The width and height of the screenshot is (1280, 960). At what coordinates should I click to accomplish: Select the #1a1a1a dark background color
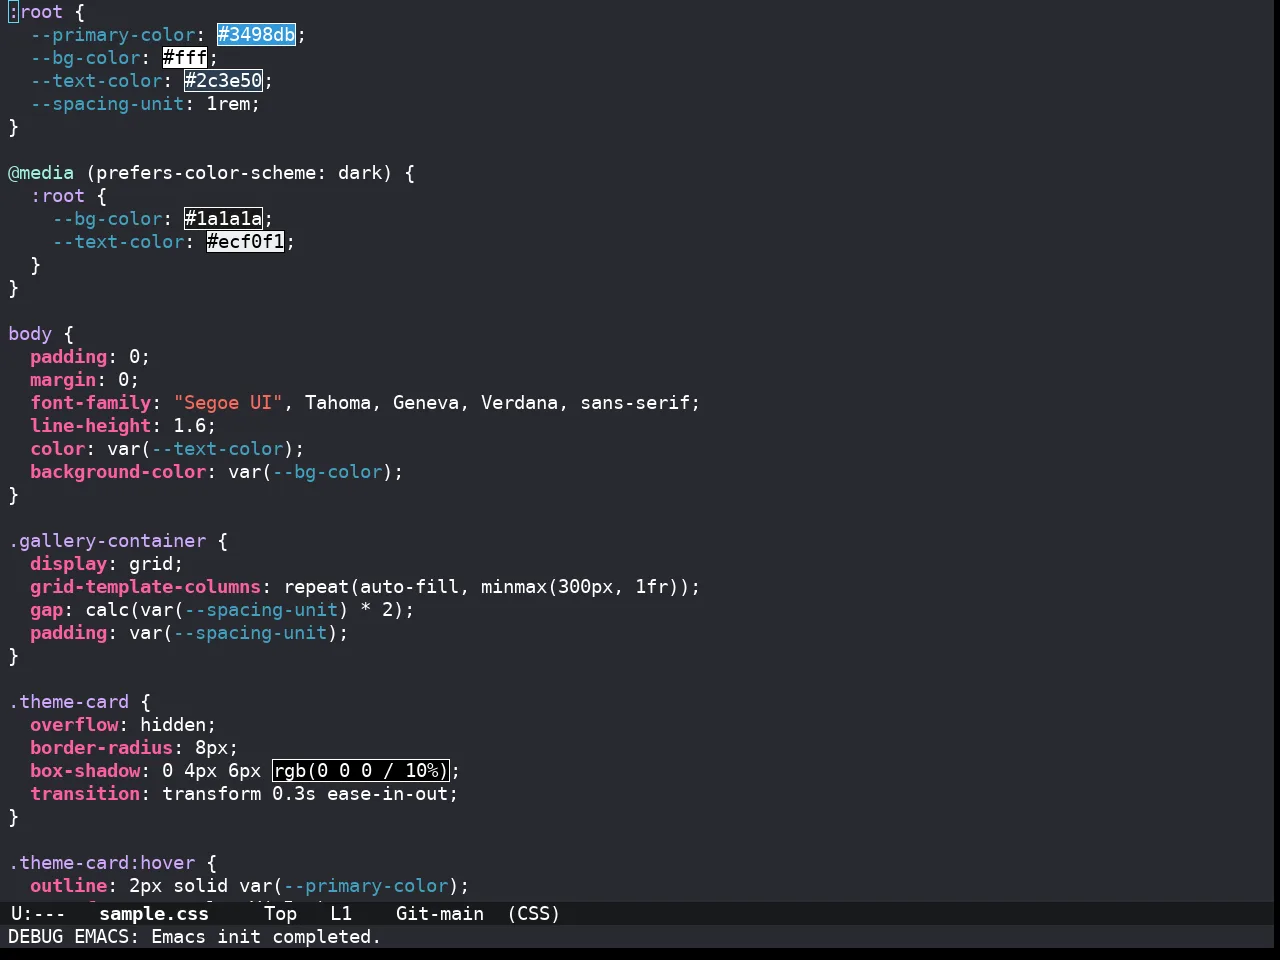(x=223, y=219)
